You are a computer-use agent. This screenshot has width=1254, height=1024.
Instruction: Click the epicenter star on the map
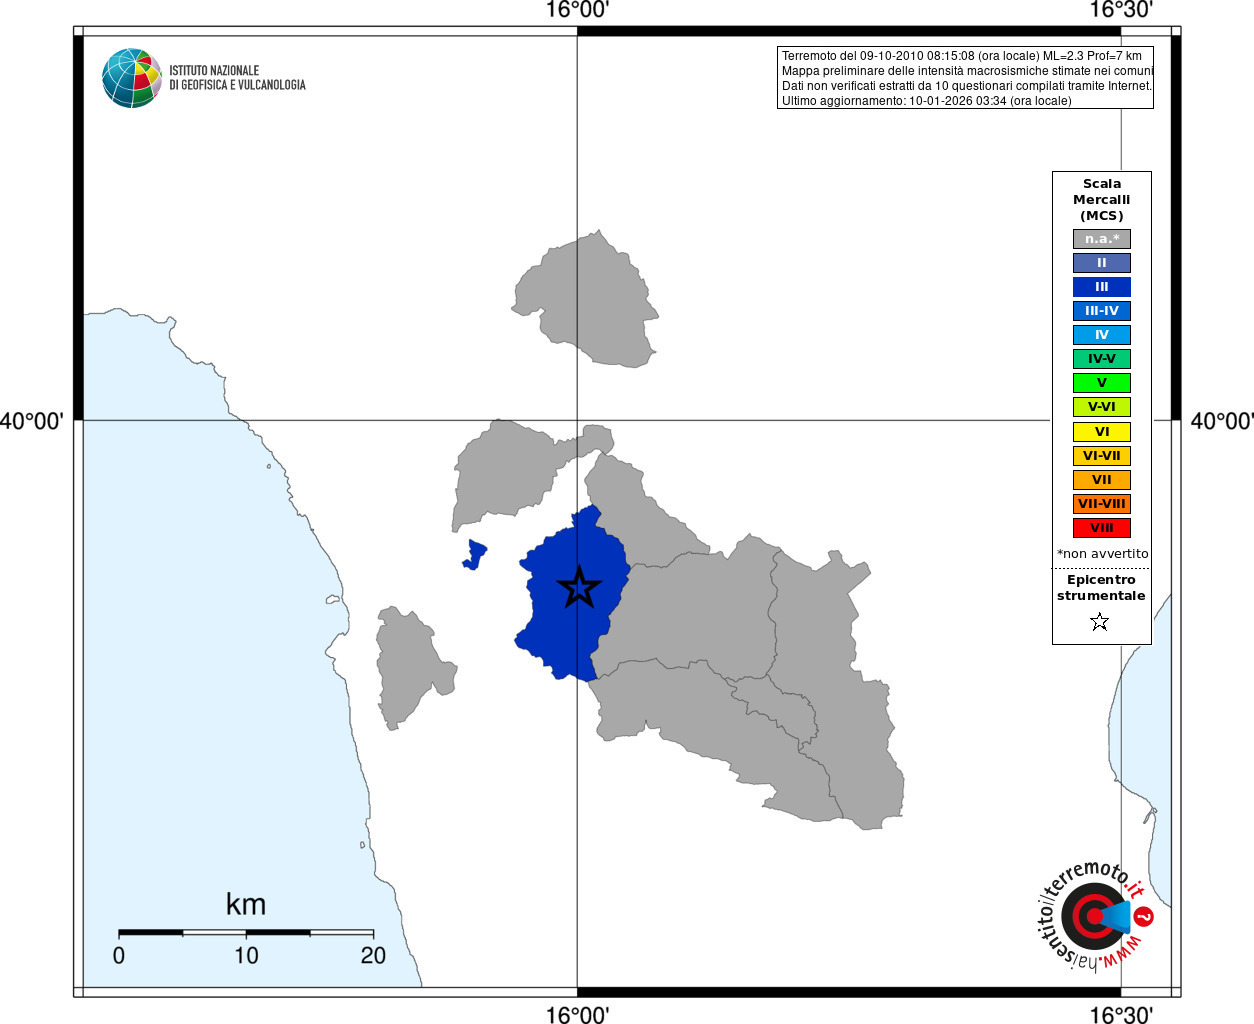click(x=579, y=587)
